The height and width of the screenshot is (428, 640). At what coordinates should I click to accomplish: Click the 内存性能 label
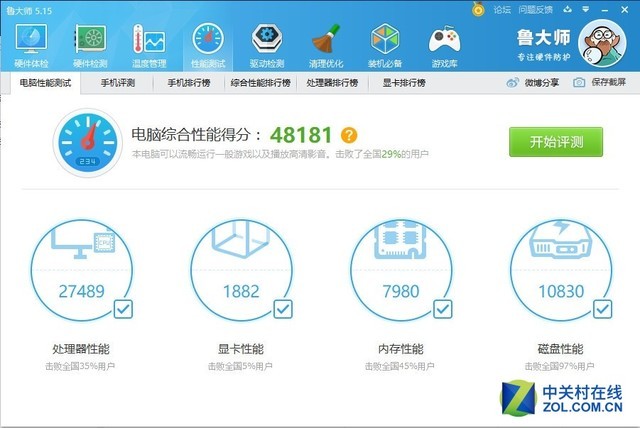point(401,349)
